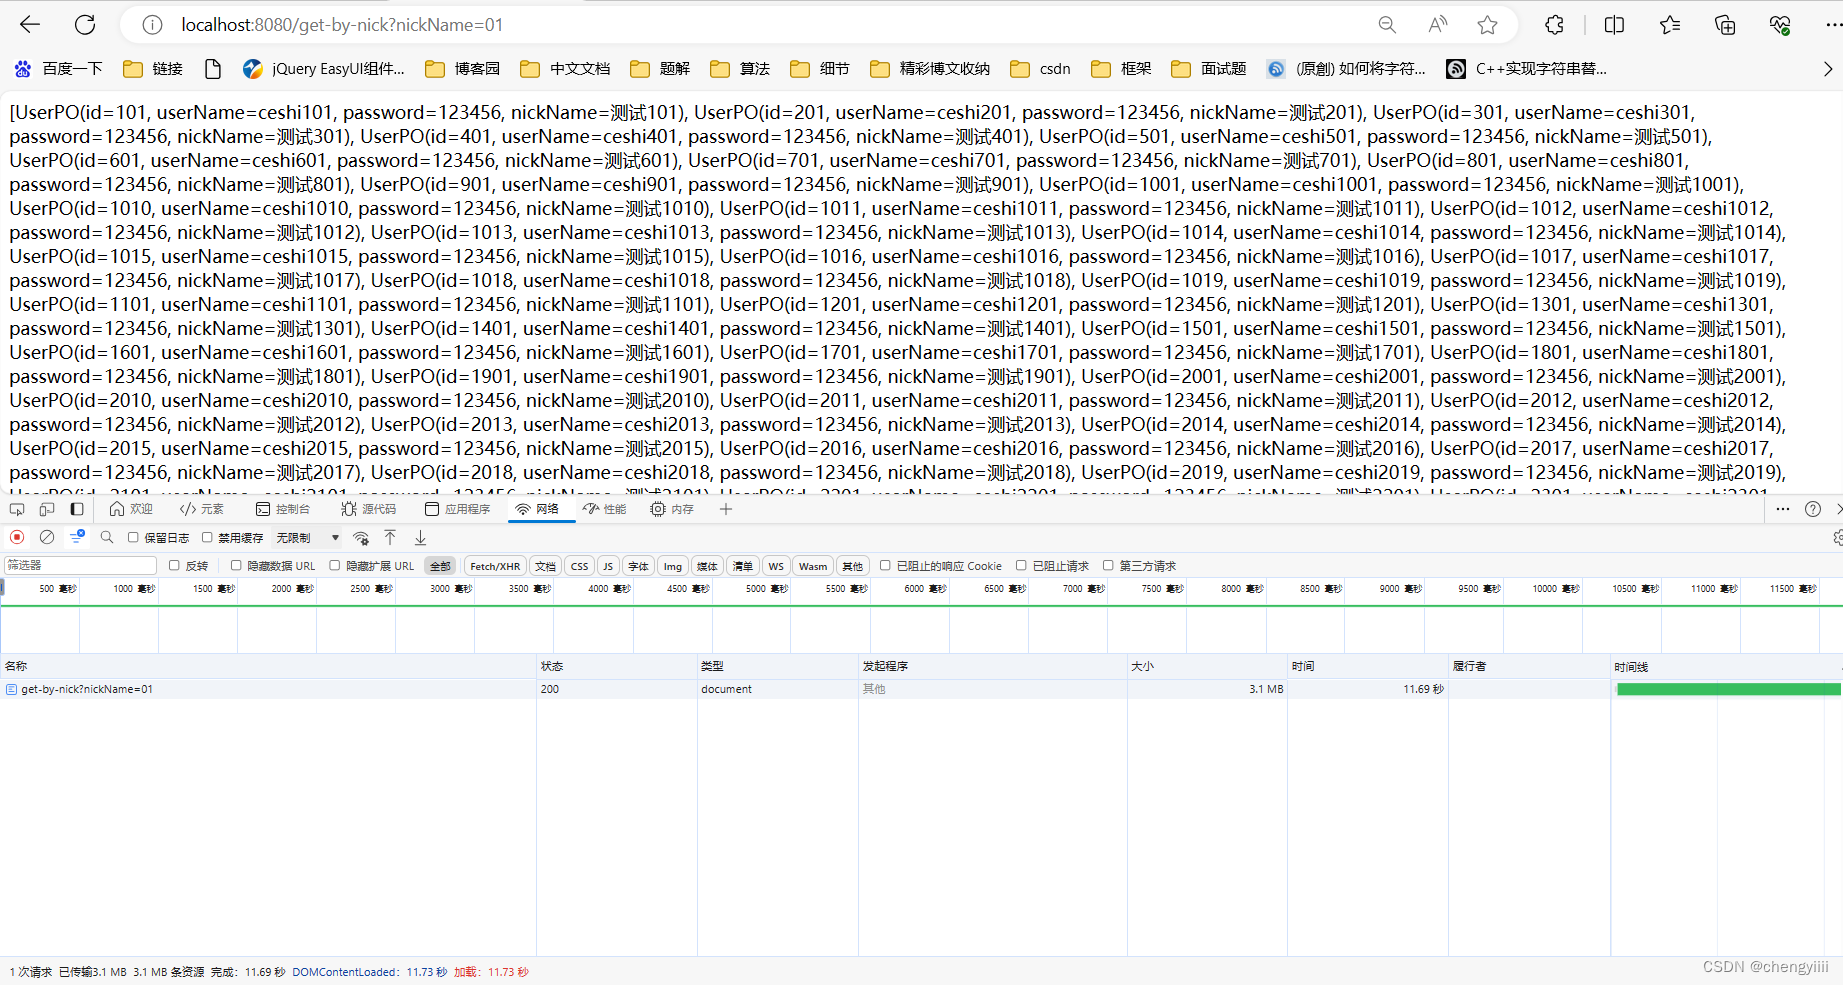Activate the inspect element picker icon
Image resolution: width=1843 pixels, height=985 pixels.
tap(17, 509)
